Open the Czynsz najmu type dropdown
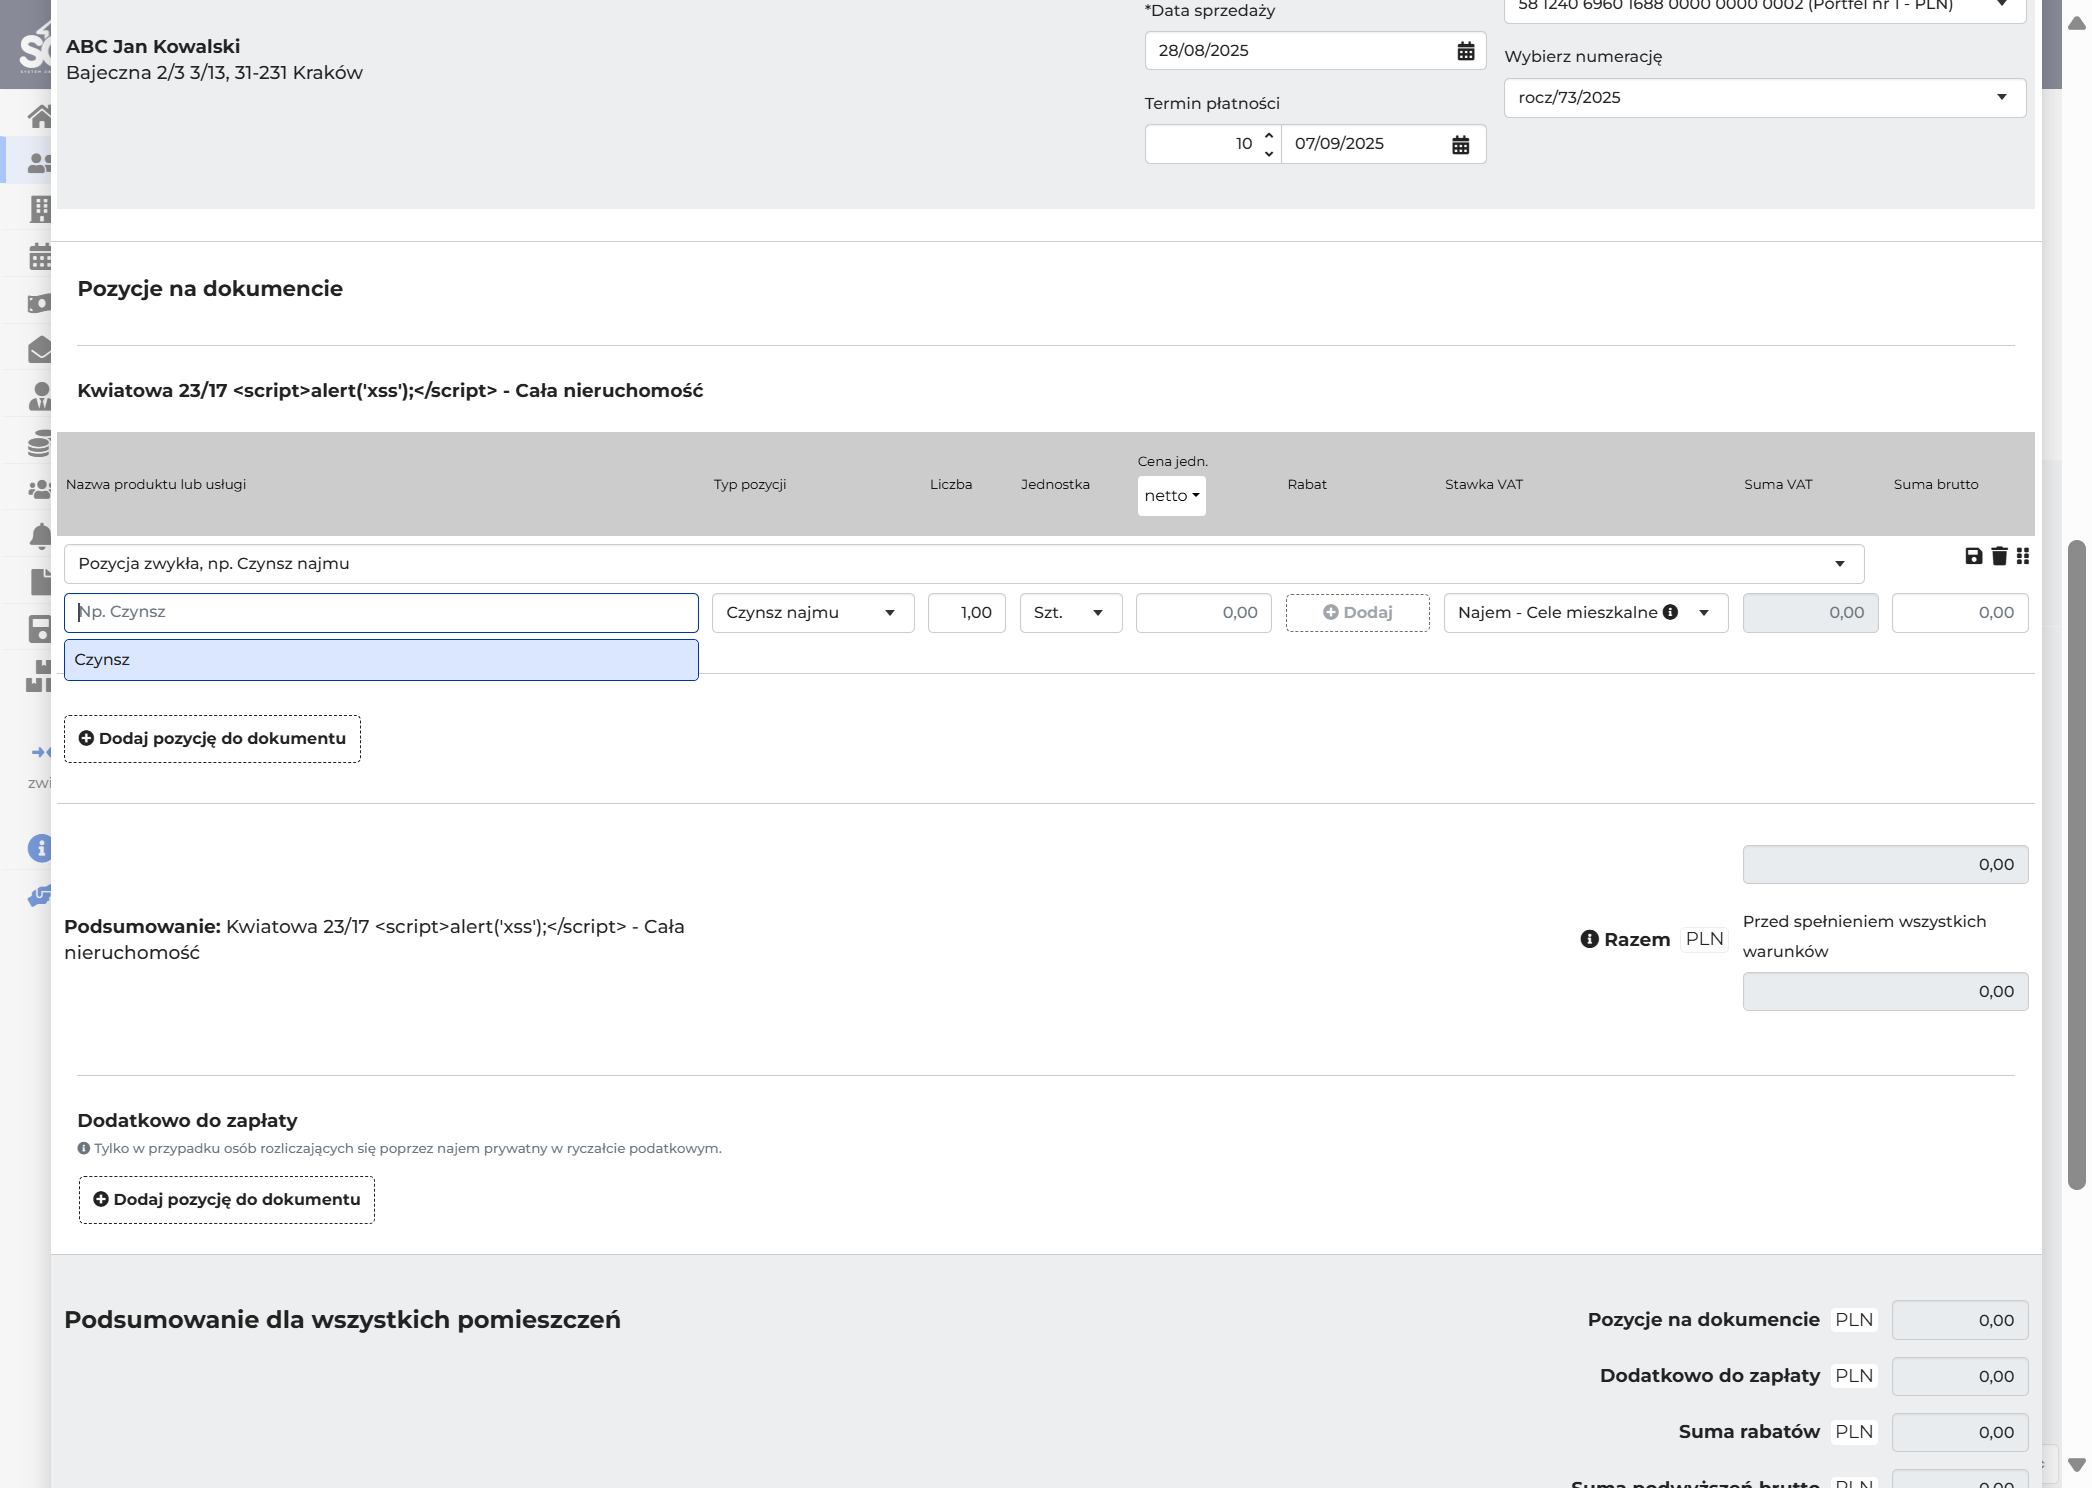 pos(813,613)
